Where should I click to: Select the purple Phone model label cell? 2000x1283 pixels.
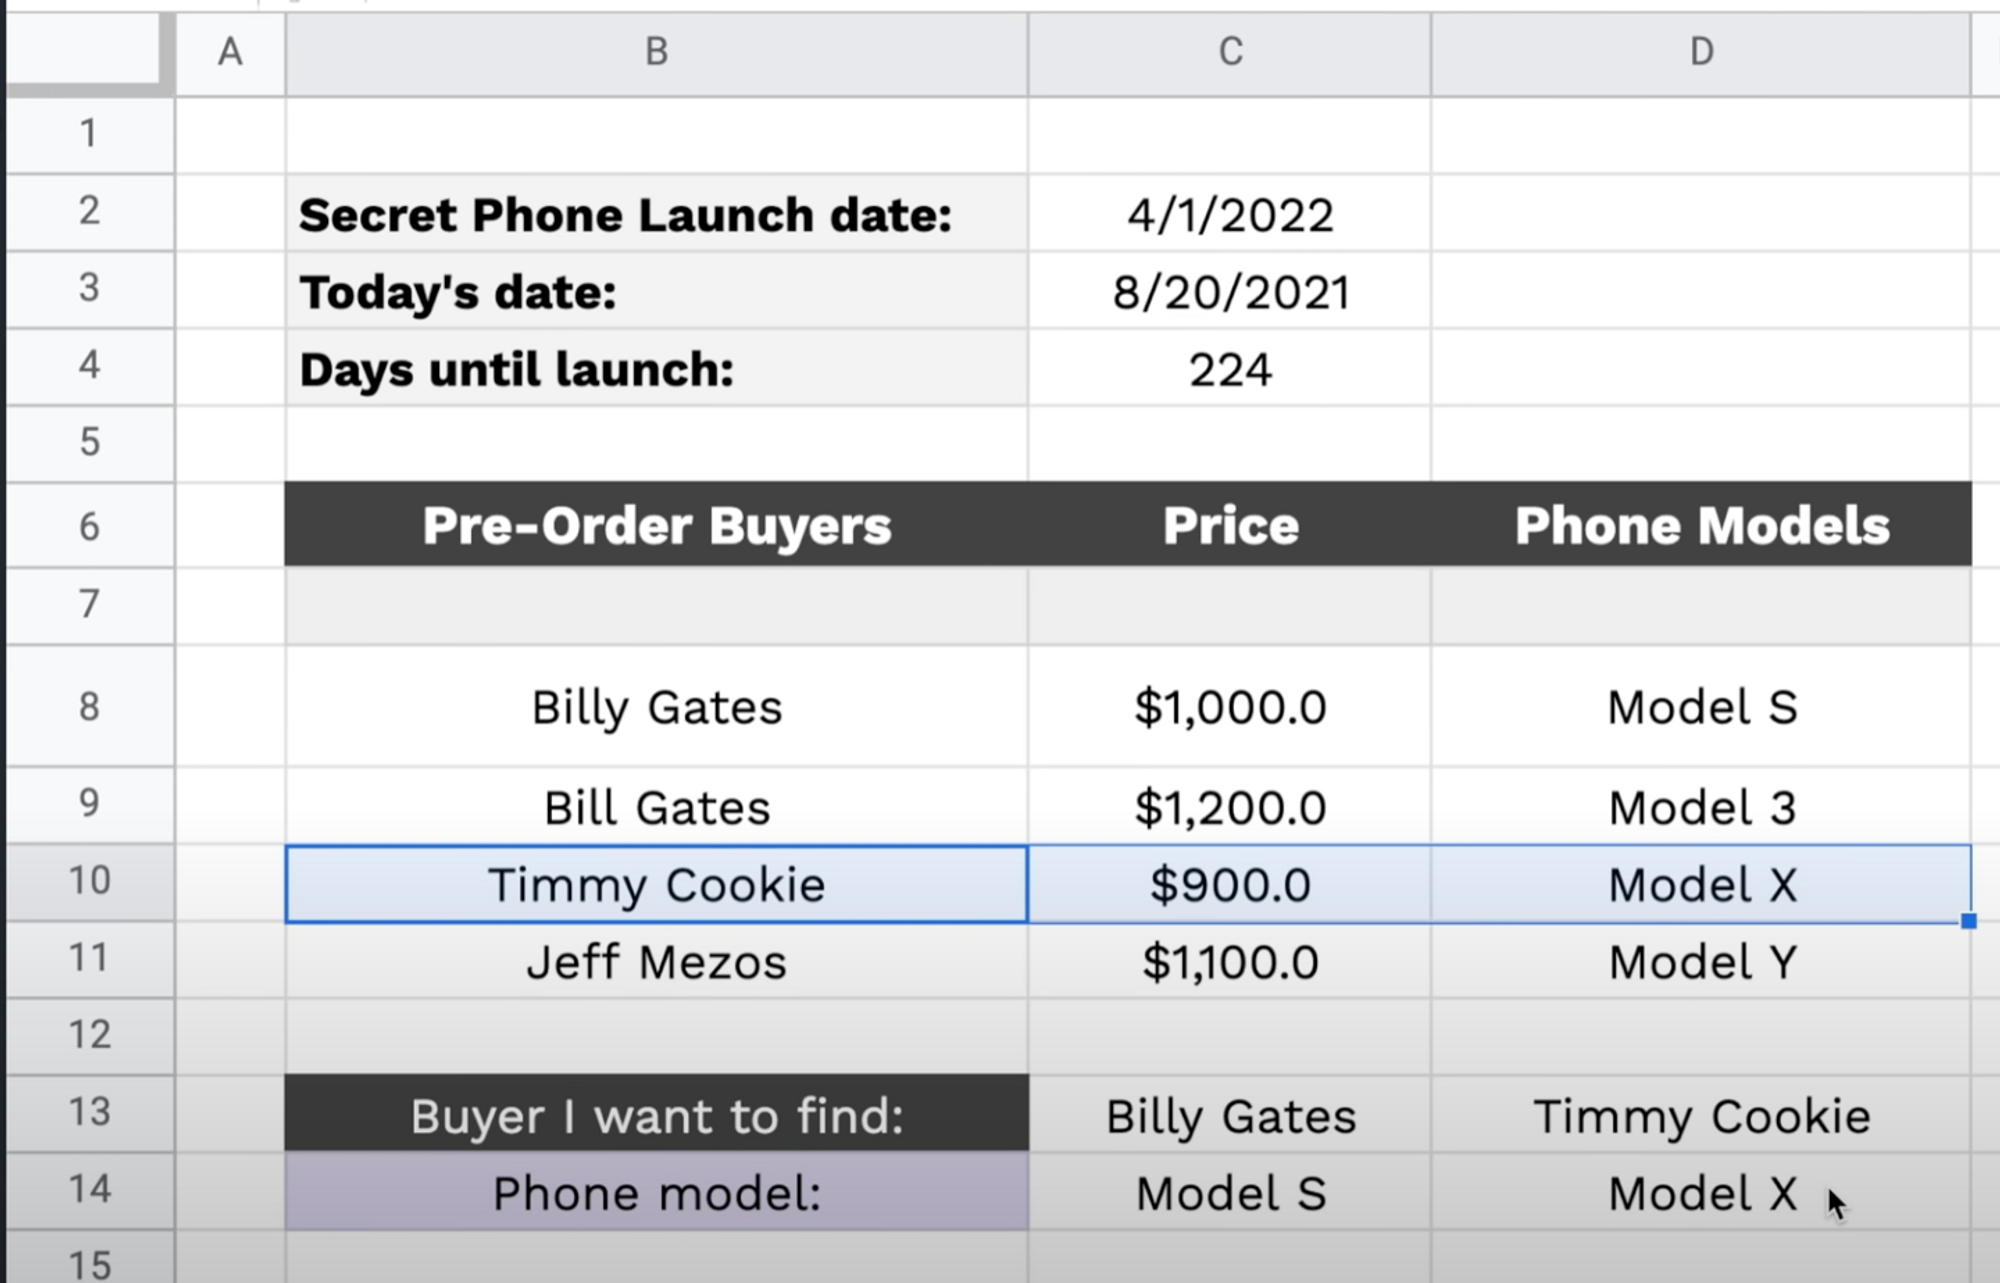pos(655,1190)
